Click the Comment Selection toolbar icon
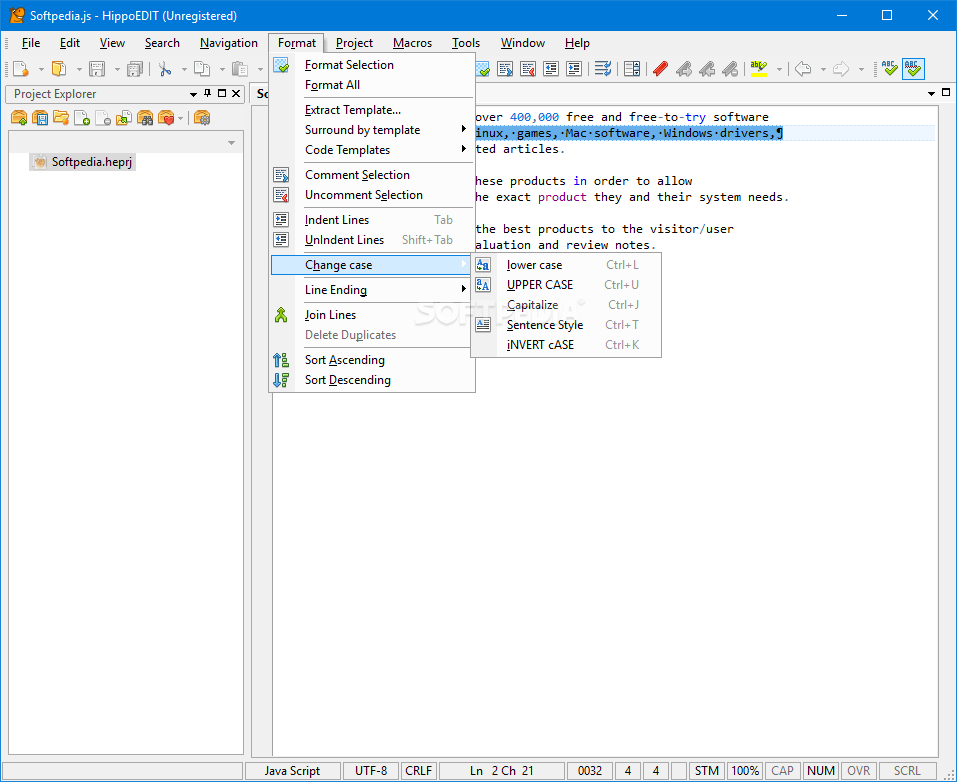 [505, 68]
